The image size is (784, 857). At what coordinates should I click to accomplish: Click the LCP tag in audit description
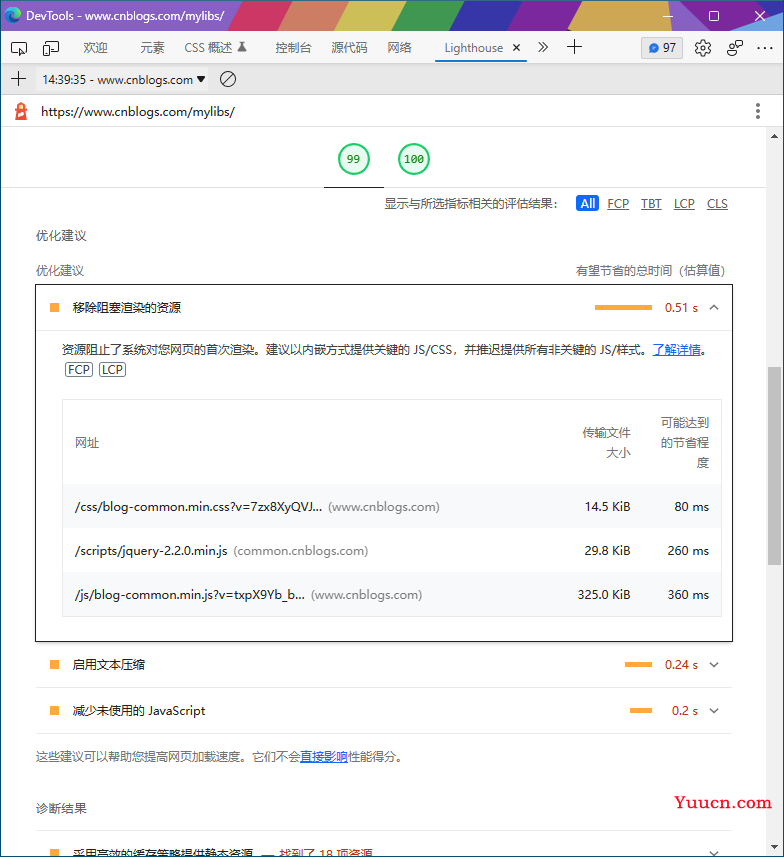point(112,369)
